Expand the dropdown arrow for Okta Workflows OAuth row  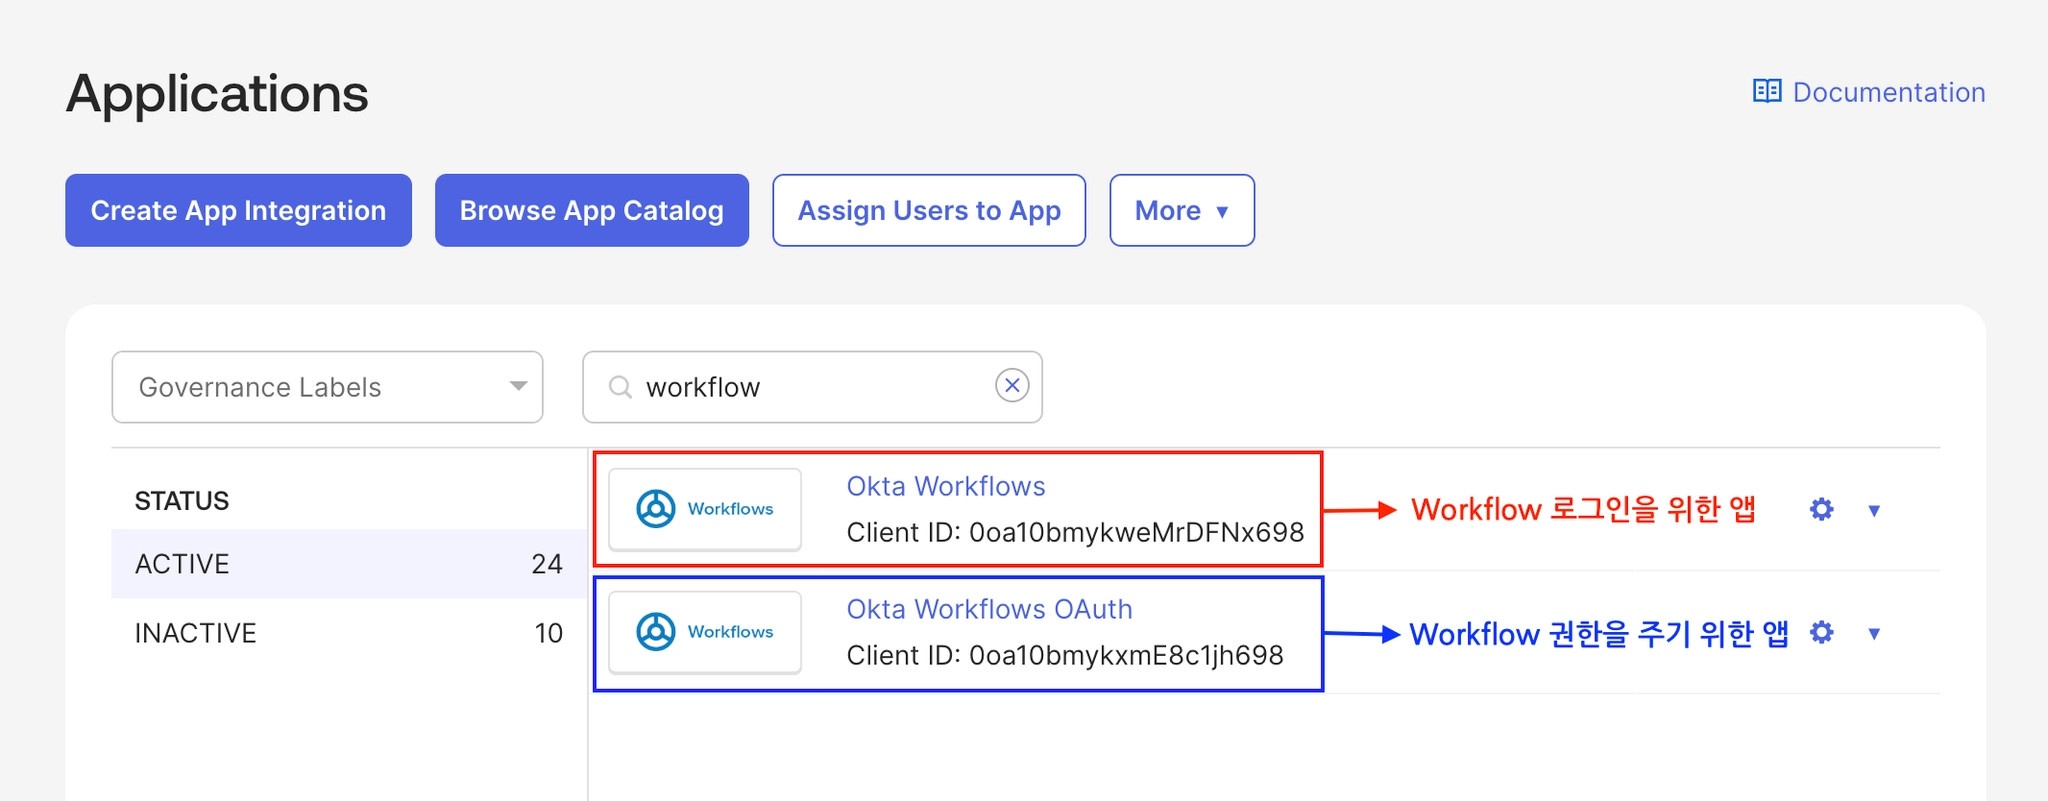(1874, 633)
